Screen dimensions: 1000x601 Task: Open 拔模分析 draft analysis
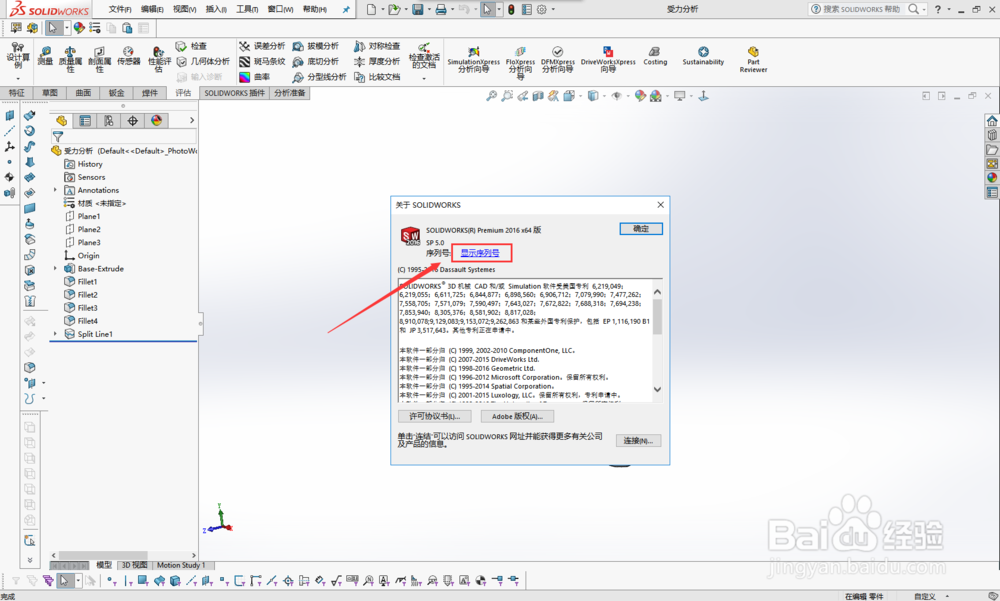pyautogui.click(x=316, y=46)
